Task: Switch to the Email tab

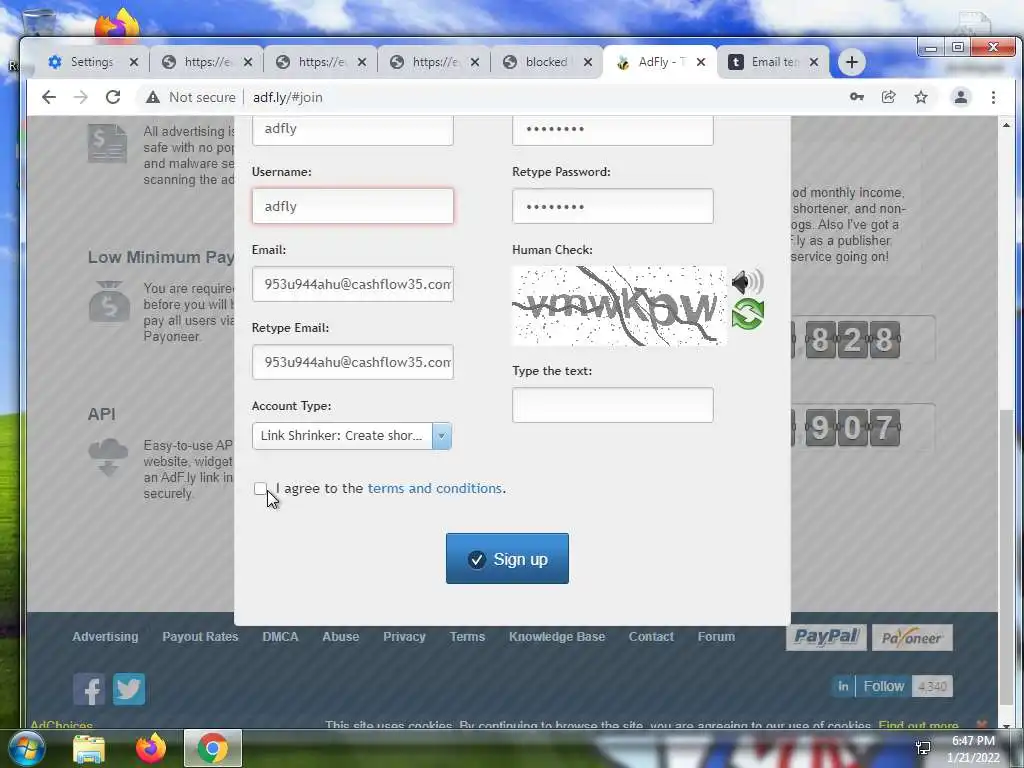Action: [773, 62]
